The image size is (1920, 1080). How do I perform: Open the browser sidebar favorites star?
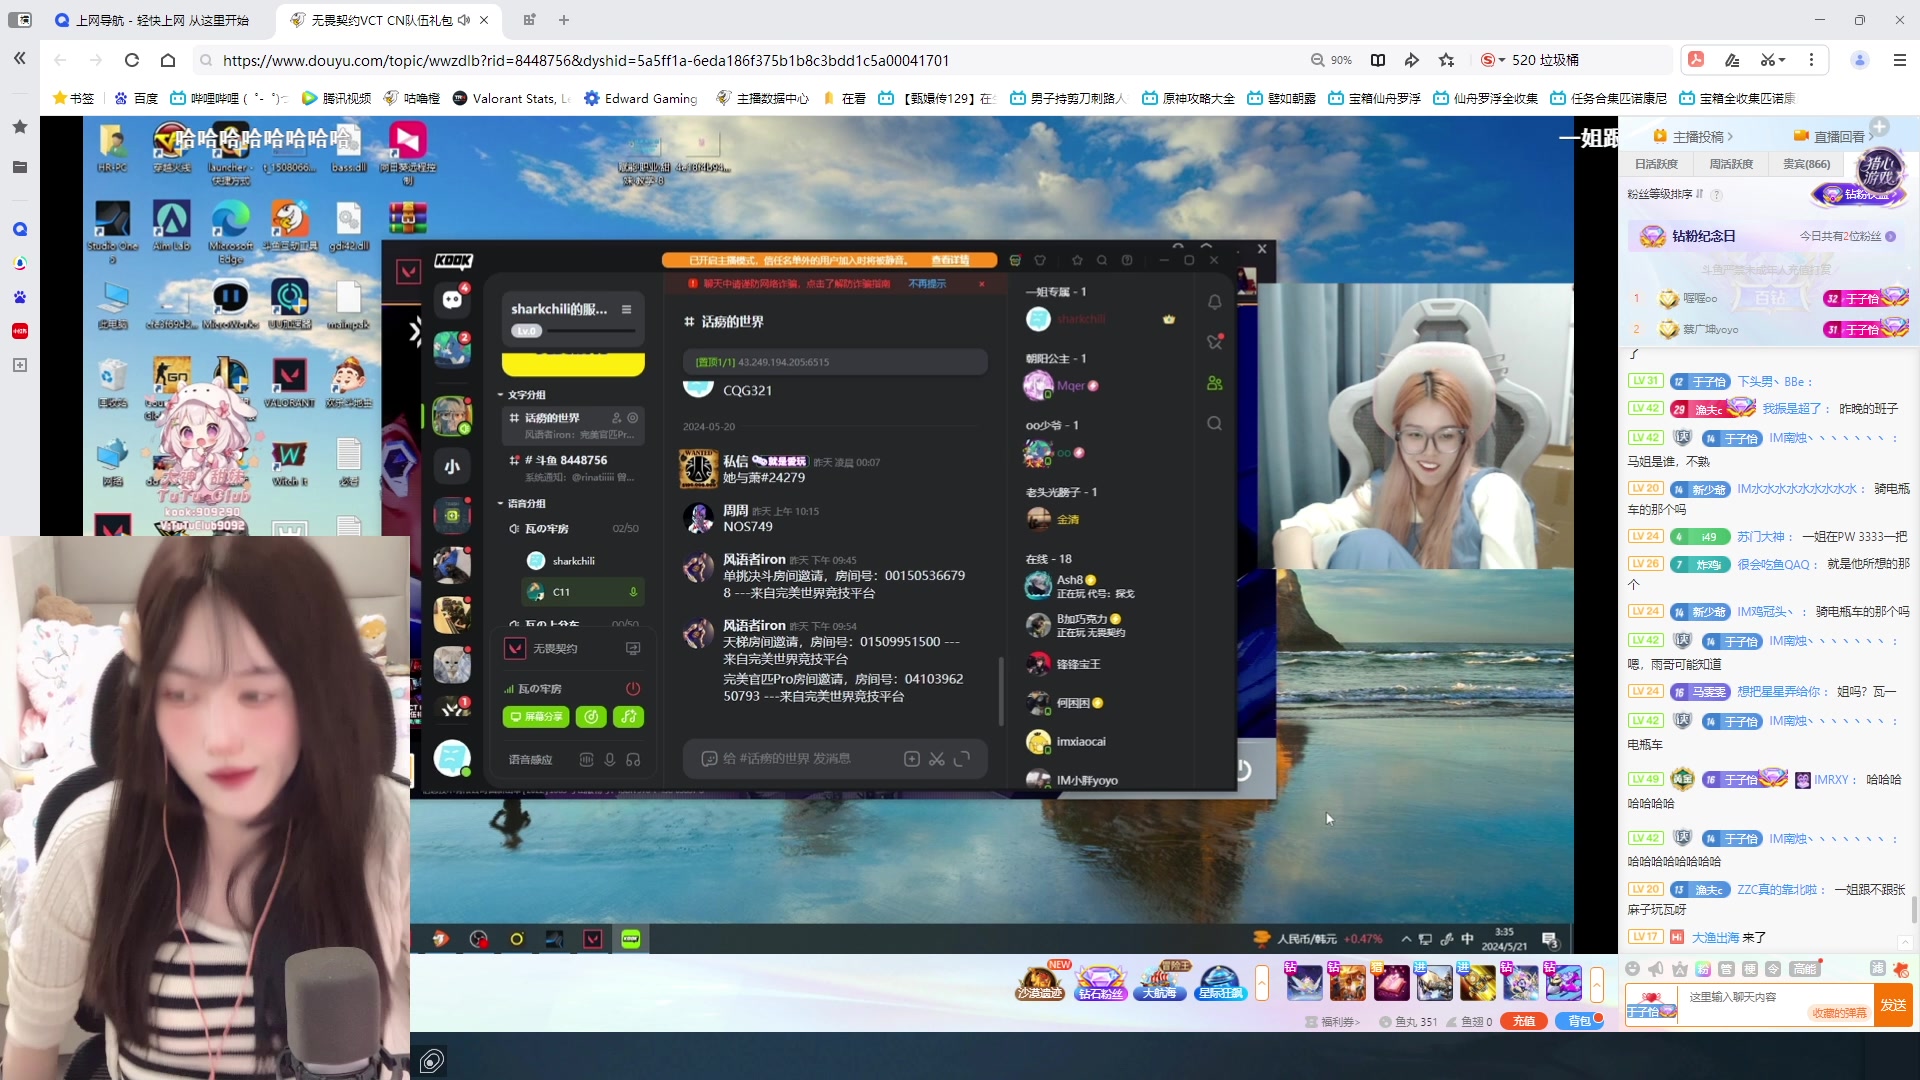tap(20, 127)
